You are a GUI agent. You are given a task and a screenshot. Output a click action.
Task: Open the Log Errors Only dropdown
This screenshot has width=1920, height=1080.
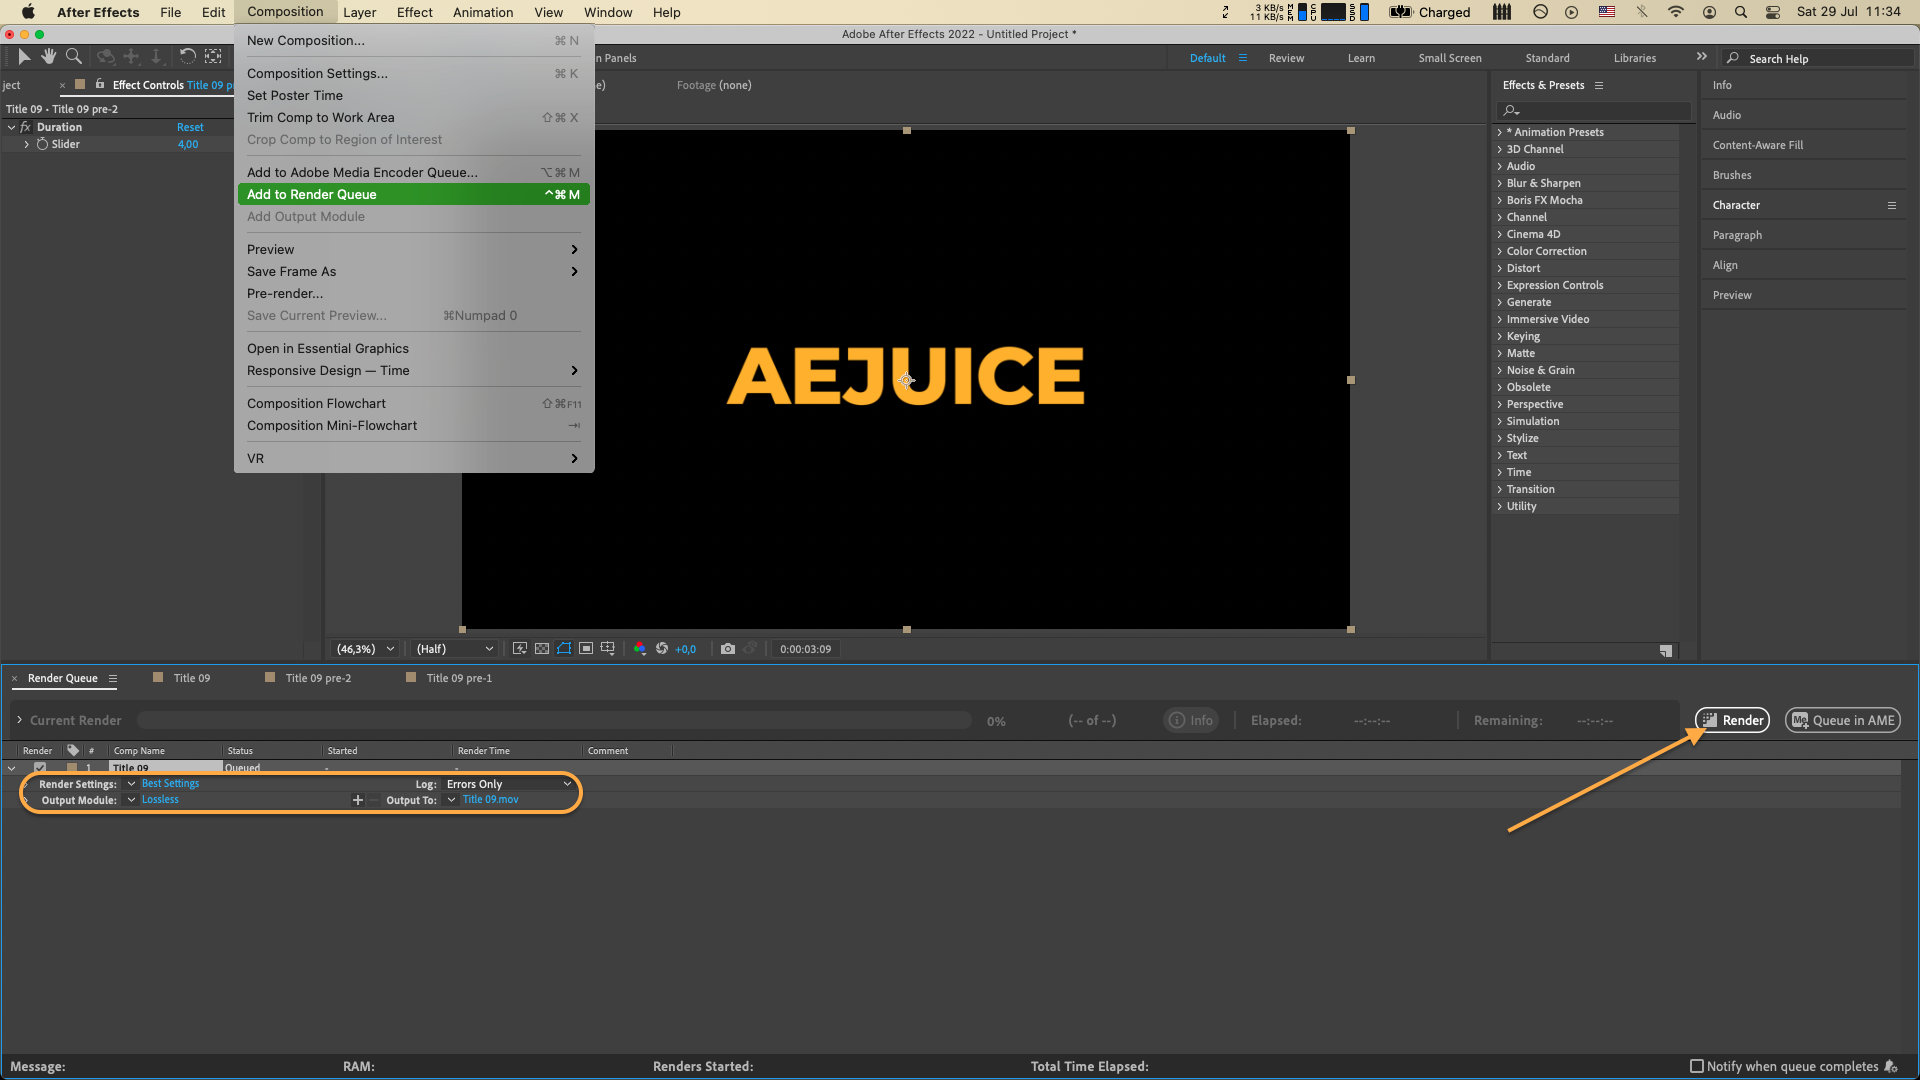[x=508, y=784]
